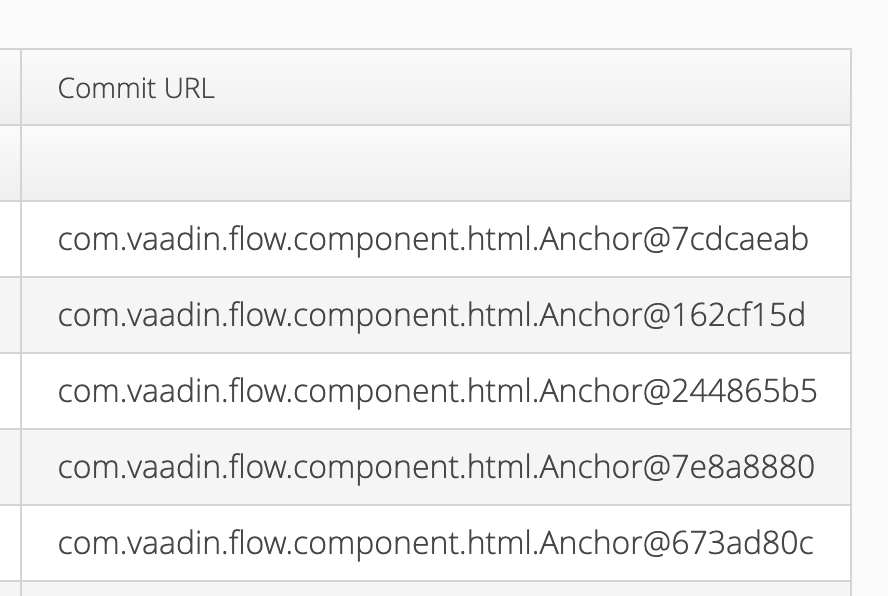Select the row with Anchor@7e8a8880
This screenshot has height=596, width=888.
(x=436, y=467)
